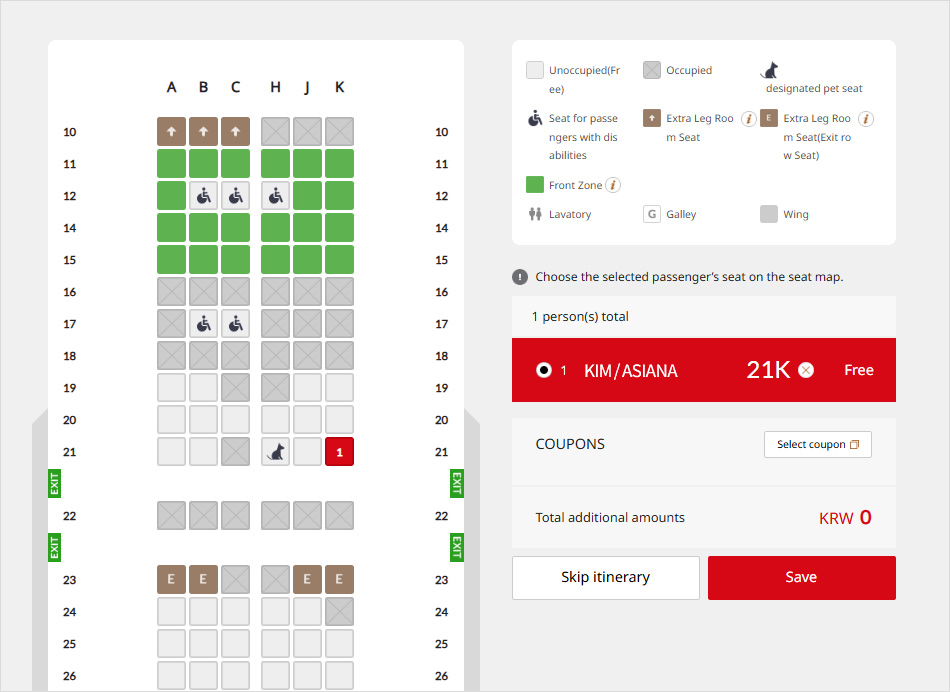The width and height of the screenshot is (950, 692).
Task: Select free seat 19J
Action: (x=307, y=388)
